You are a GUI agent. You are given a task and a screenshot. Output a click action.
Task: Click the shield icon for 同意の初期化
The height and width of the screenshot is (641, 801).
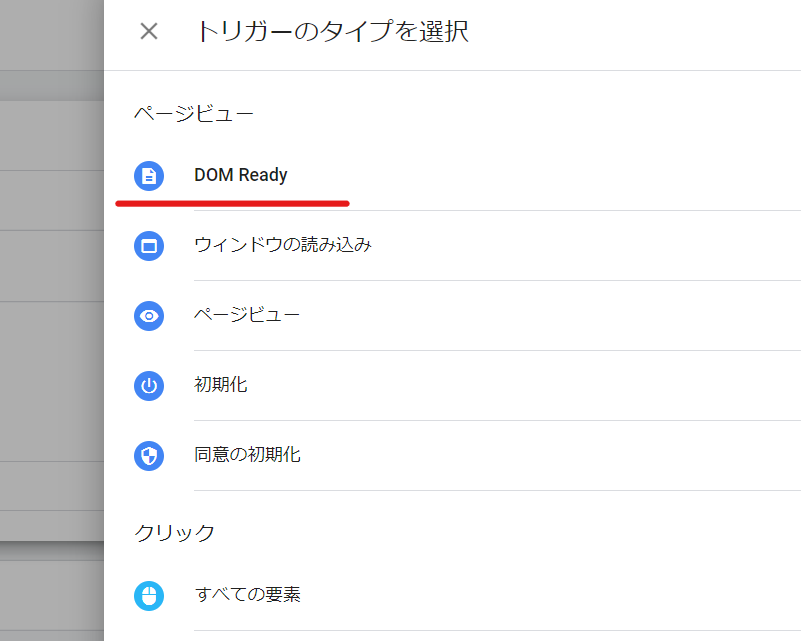(149, 456)
